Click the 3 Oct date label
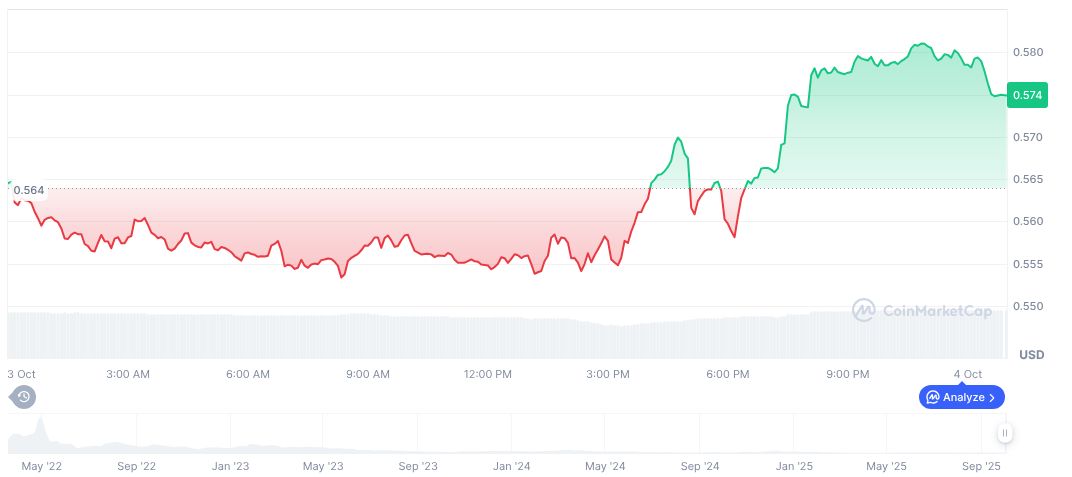1072x477 pixels. click(x=22, y=374)
